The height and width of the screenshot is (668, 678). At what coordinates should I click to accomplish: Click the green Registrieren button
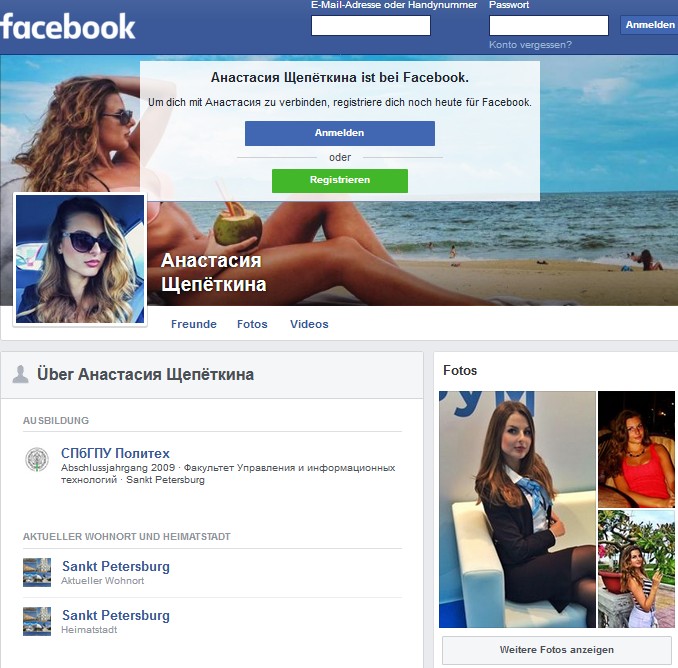340,180
